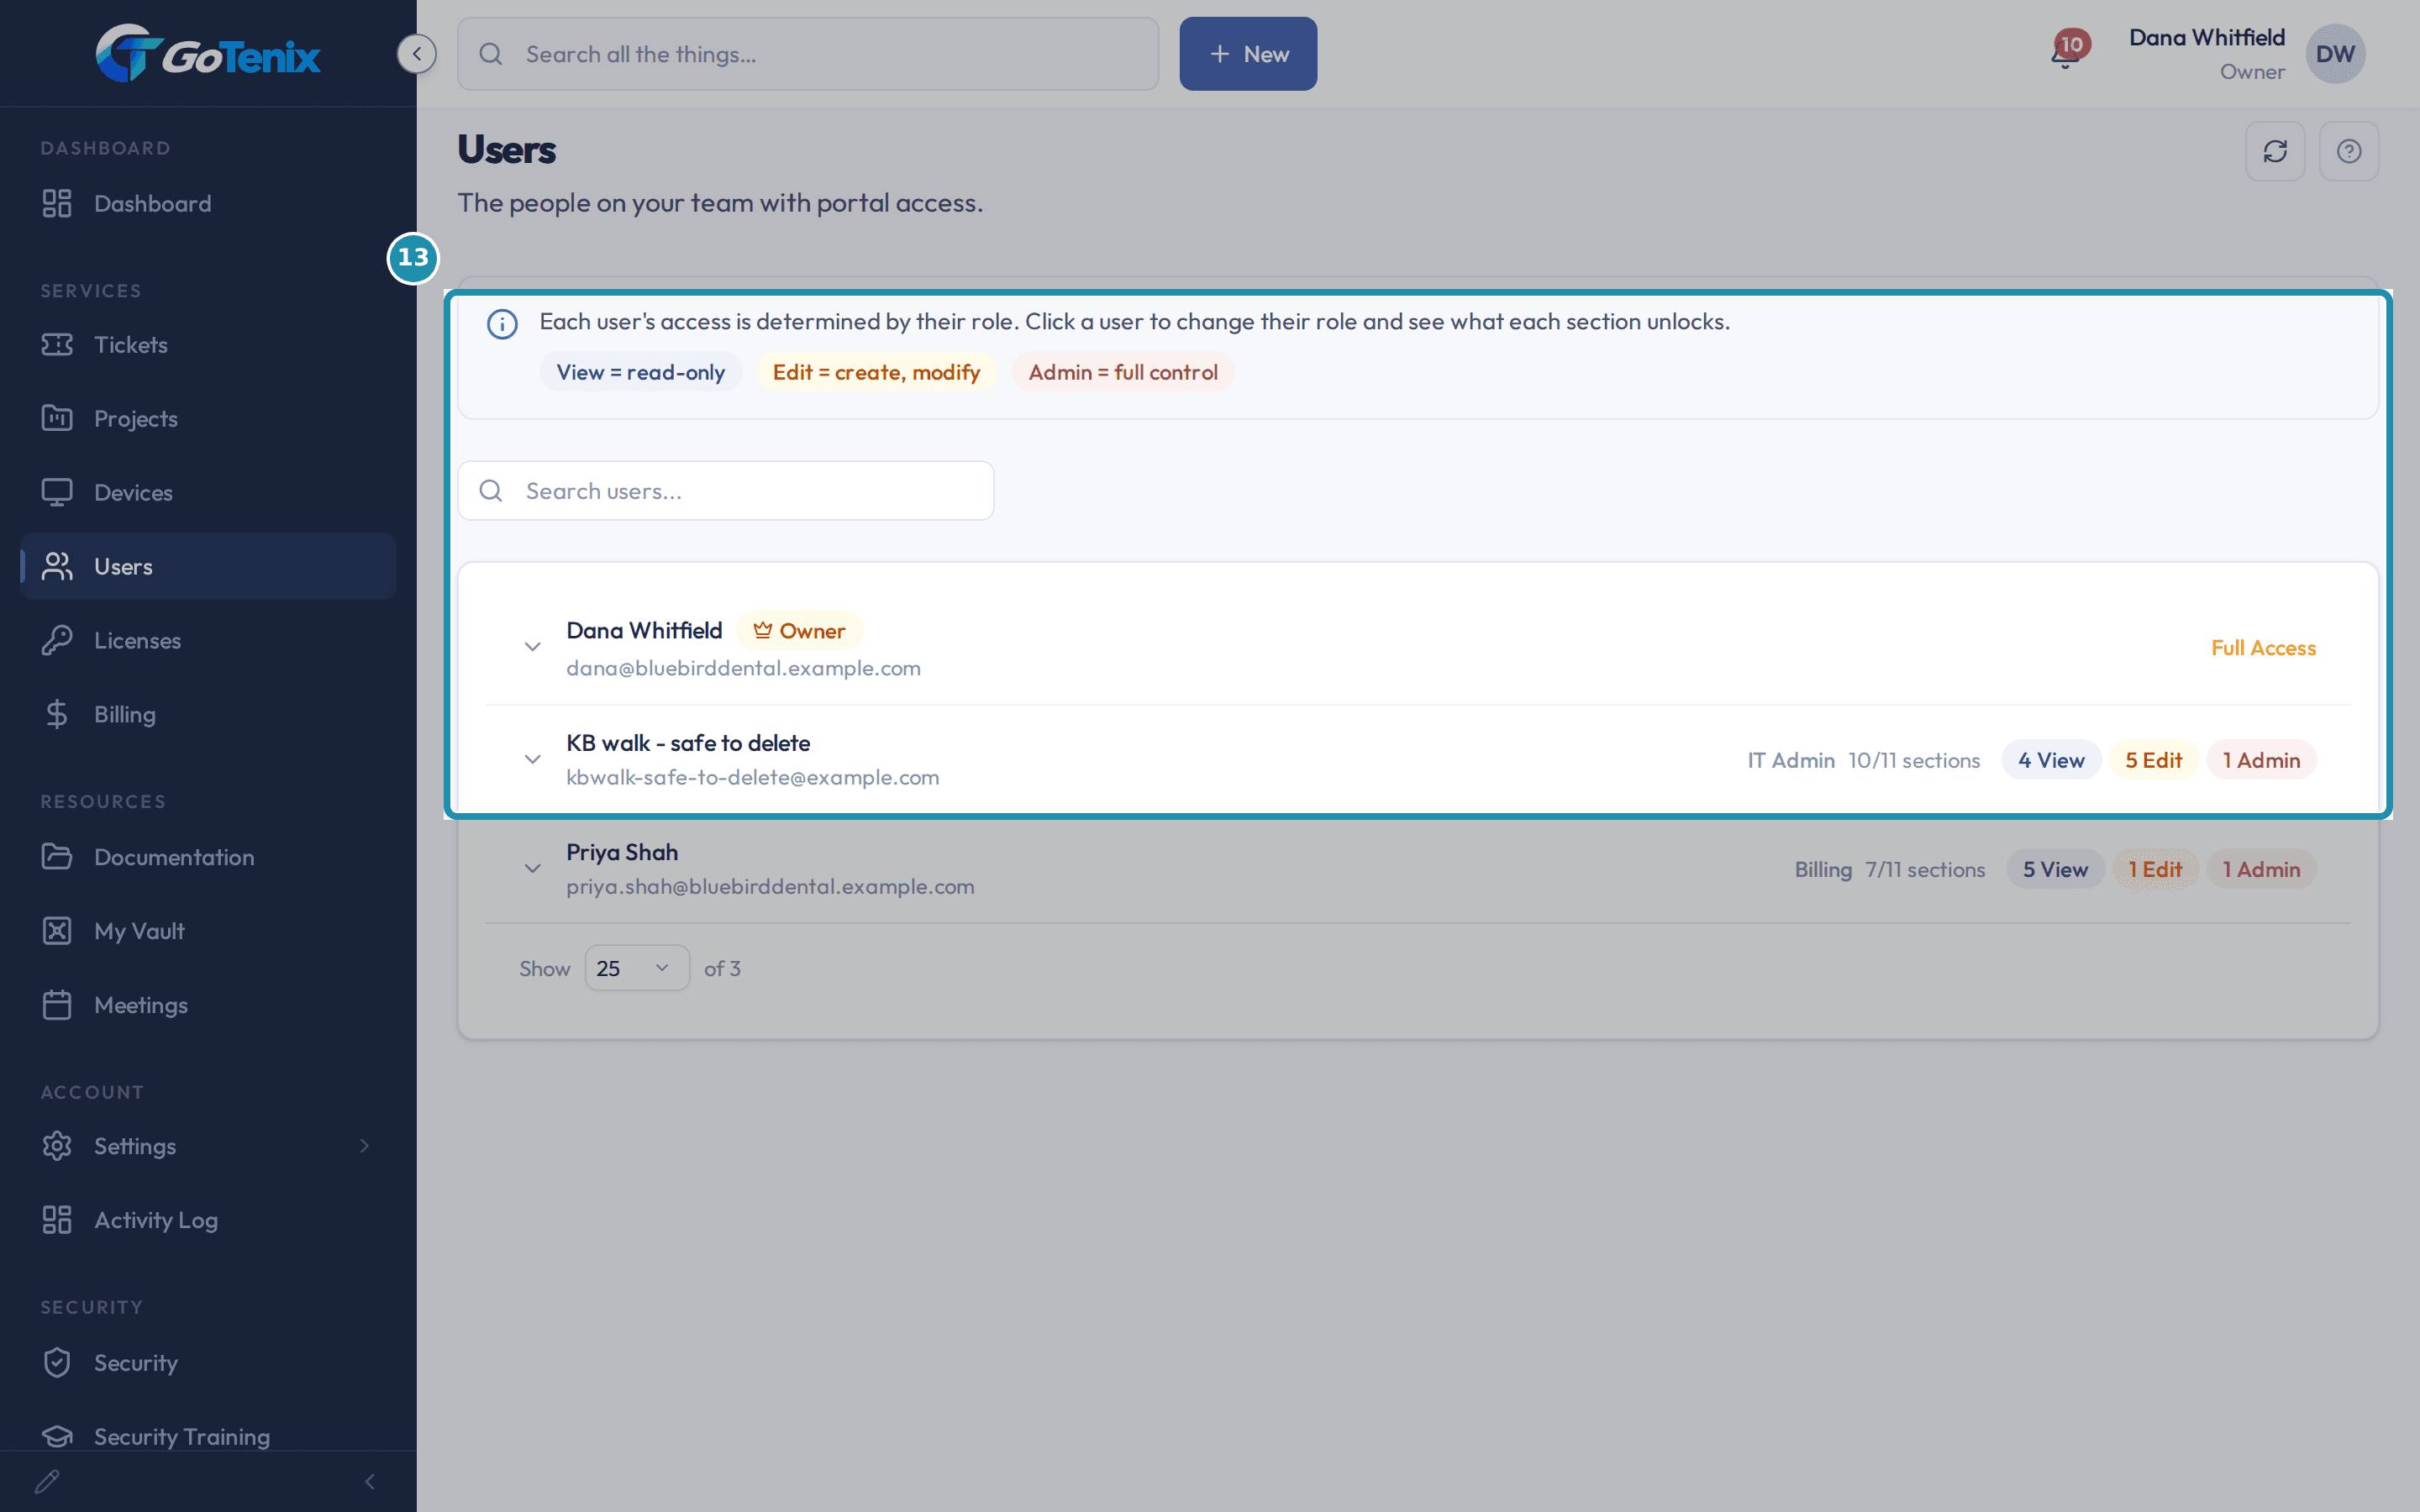Viewport: 2420px width, 1512px height.
Task: Click priya.shah@bluebirddental.example.com email
Action: click(x=770, y=886)
